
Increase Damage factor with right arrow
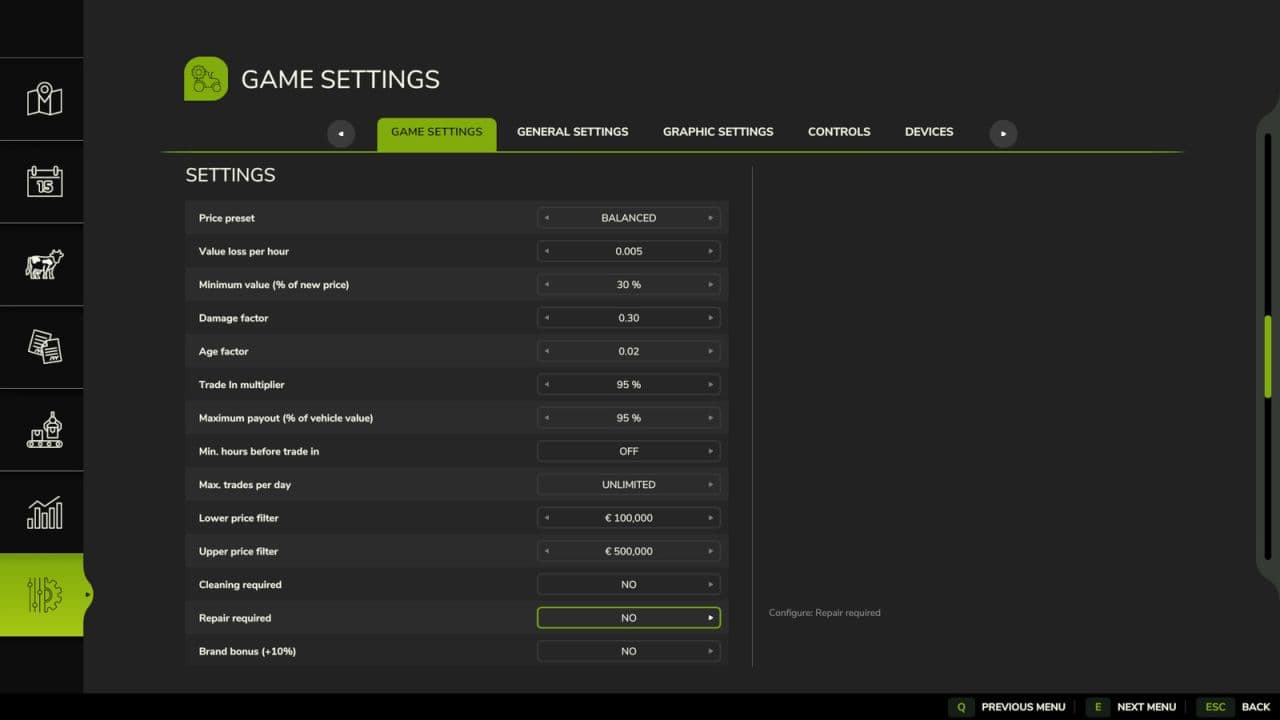[x=711, y=318]
